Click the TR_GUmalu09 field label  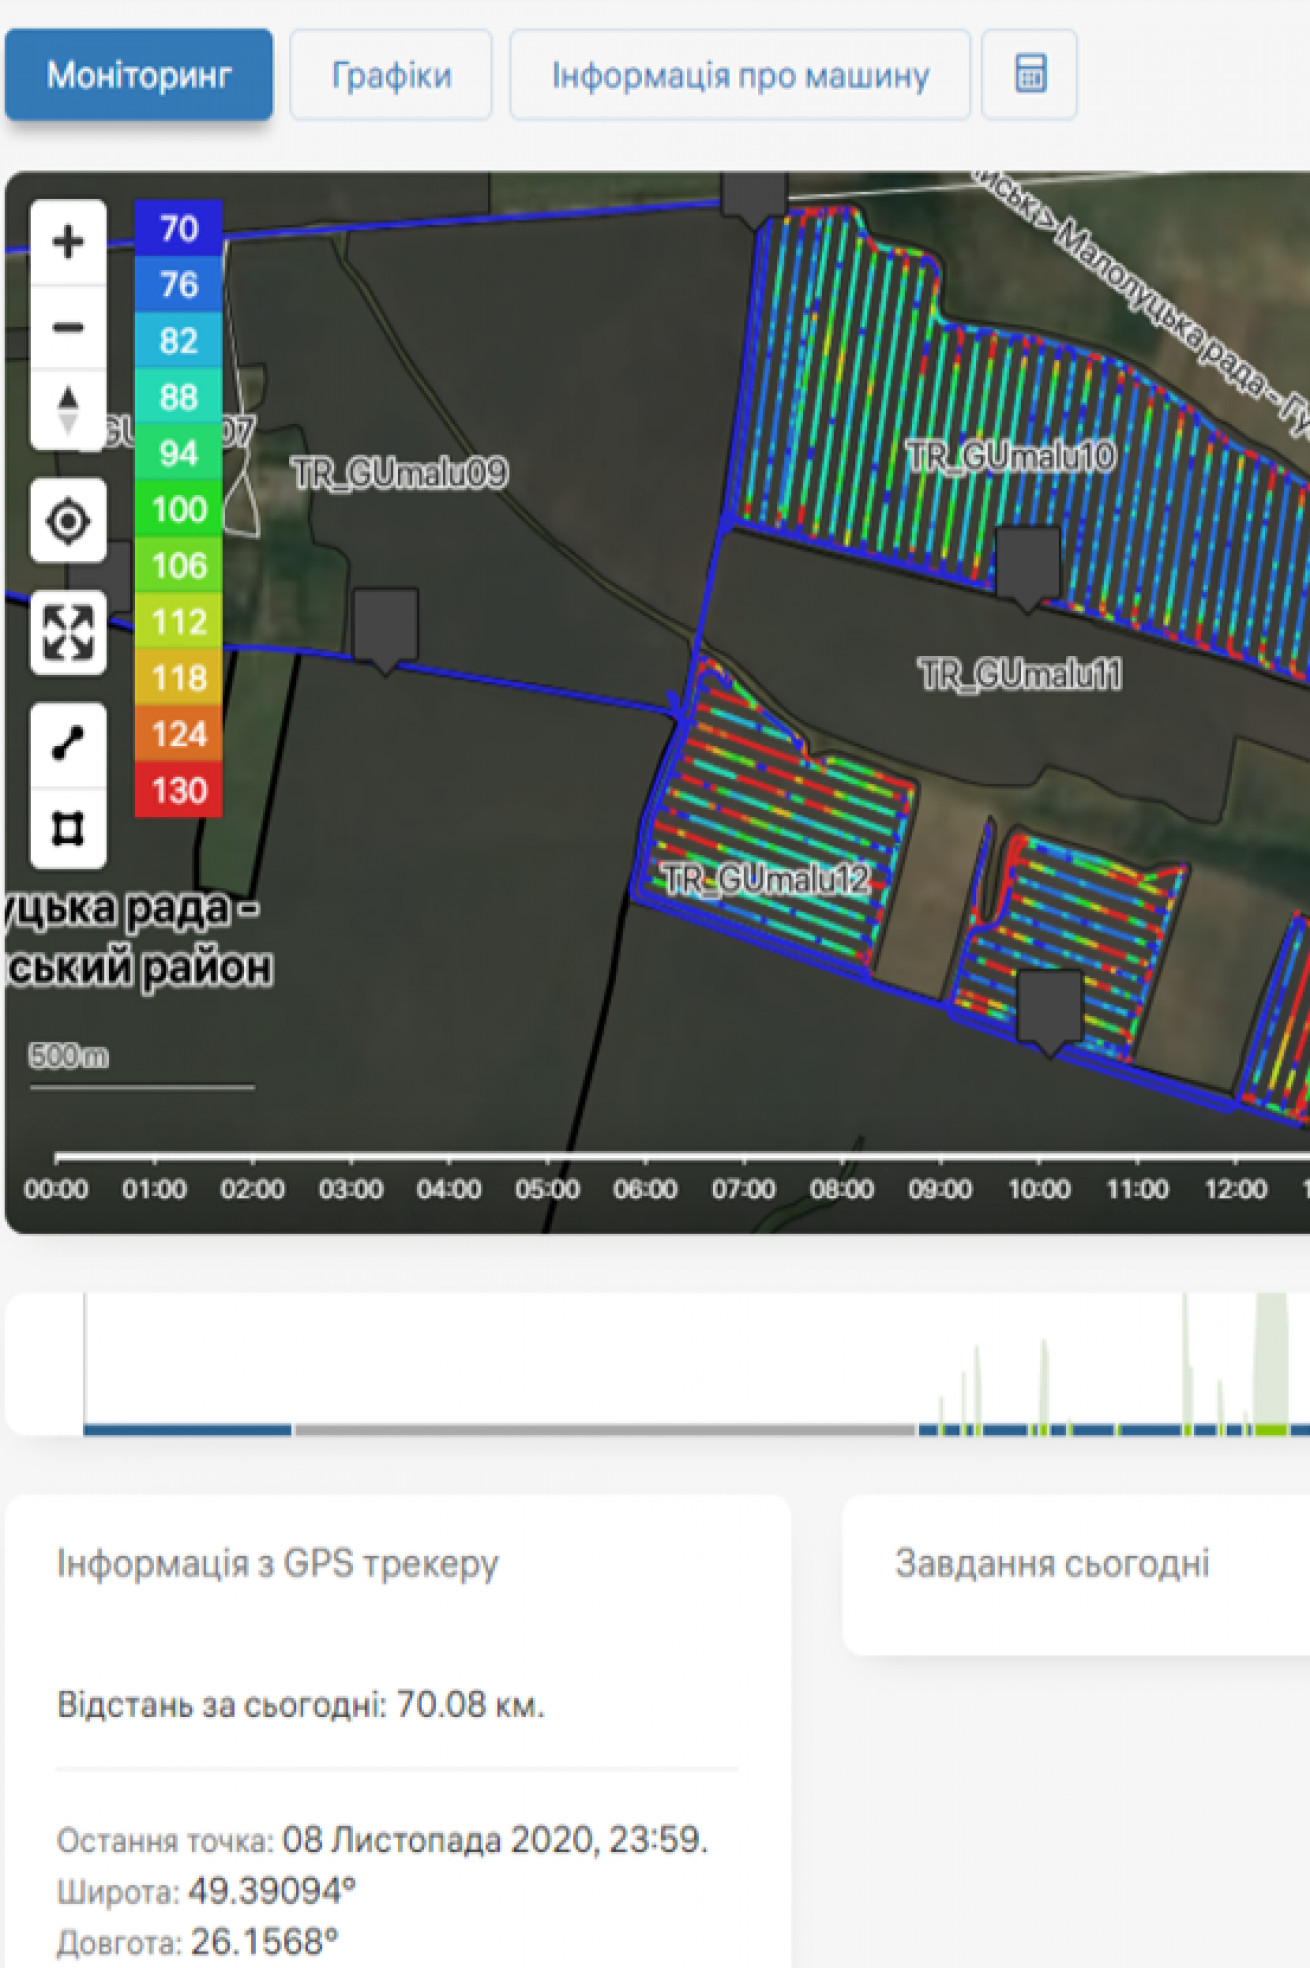tap(400, 472)
